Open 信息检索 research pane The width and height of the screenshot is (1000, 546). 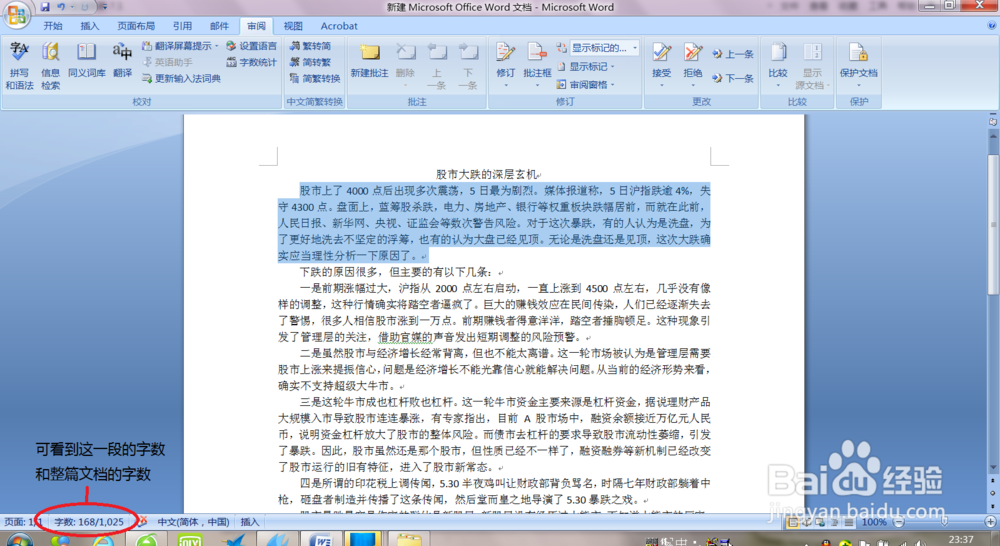click(x=50, y=66)
